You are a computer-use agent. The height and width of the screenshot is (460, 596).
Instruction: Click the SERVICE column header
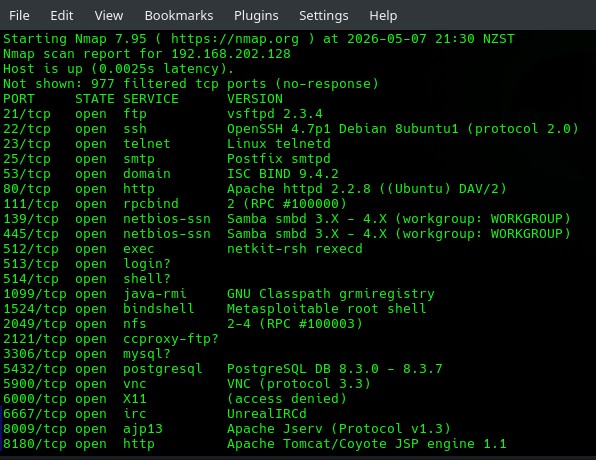pyautogui.click(x=151, y=99)
